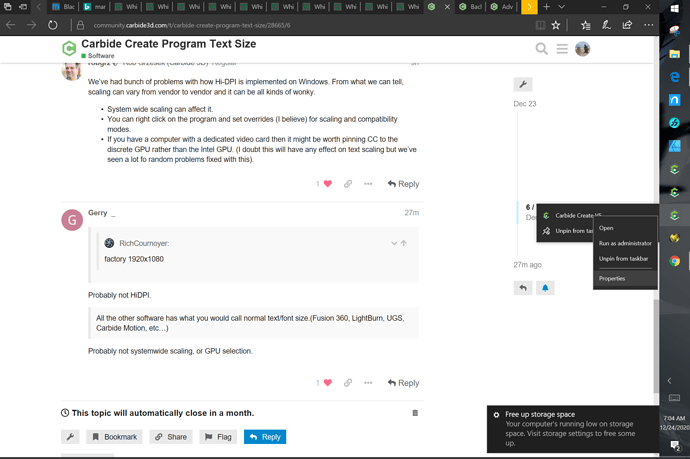The height and width of the screenshot is (459, 690).
Task: Open Gerry's username link
Action: point(98,213)
